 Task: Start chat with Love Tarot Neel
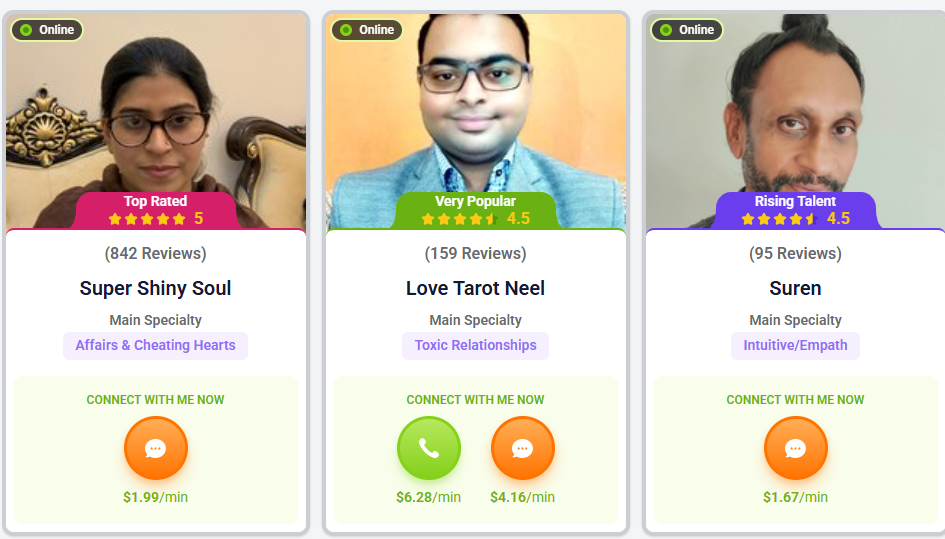[523, 448]
